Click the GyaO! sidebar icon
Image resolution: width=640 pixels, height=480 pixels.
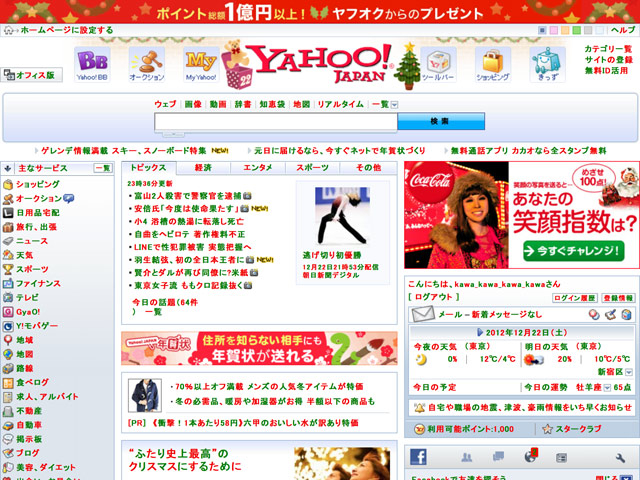(8, 312)
